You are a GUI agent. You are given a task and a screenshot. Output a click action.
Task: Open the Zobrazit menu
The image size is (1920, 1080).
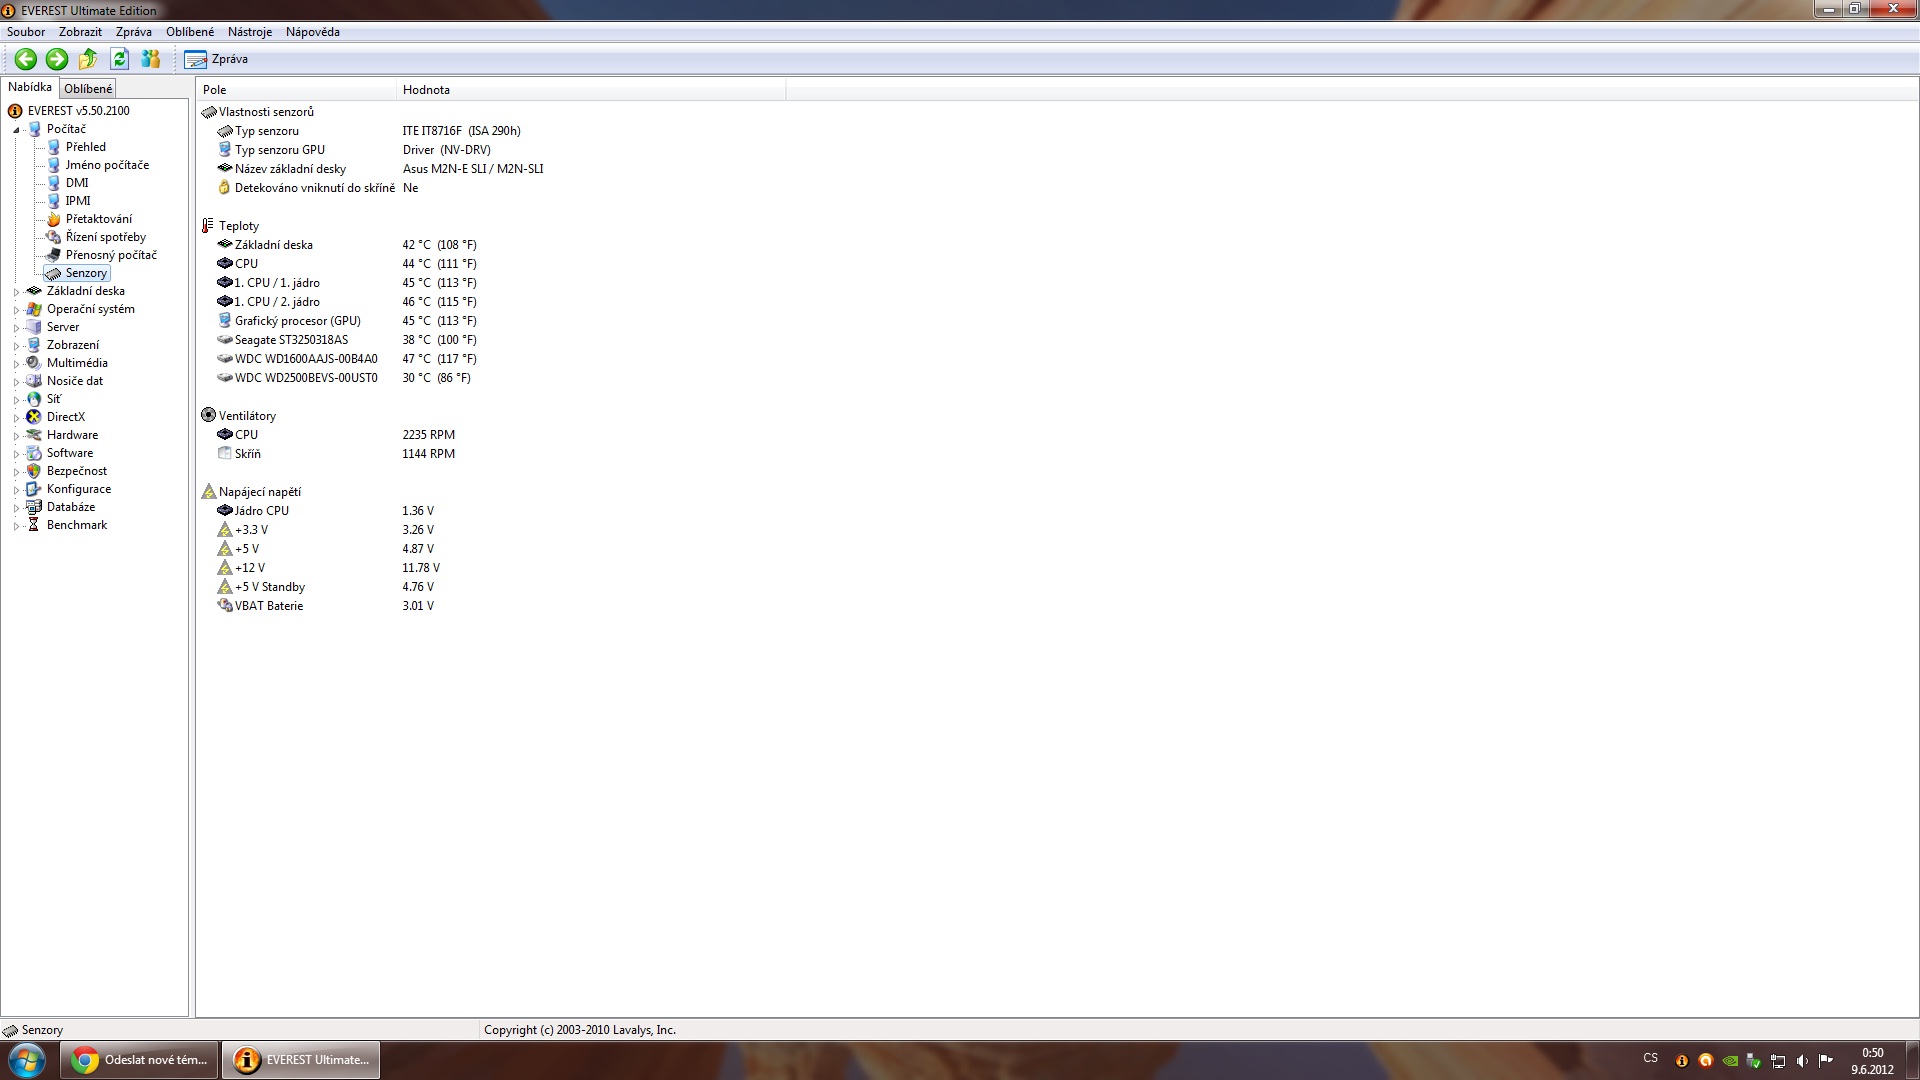coord(80,32)
